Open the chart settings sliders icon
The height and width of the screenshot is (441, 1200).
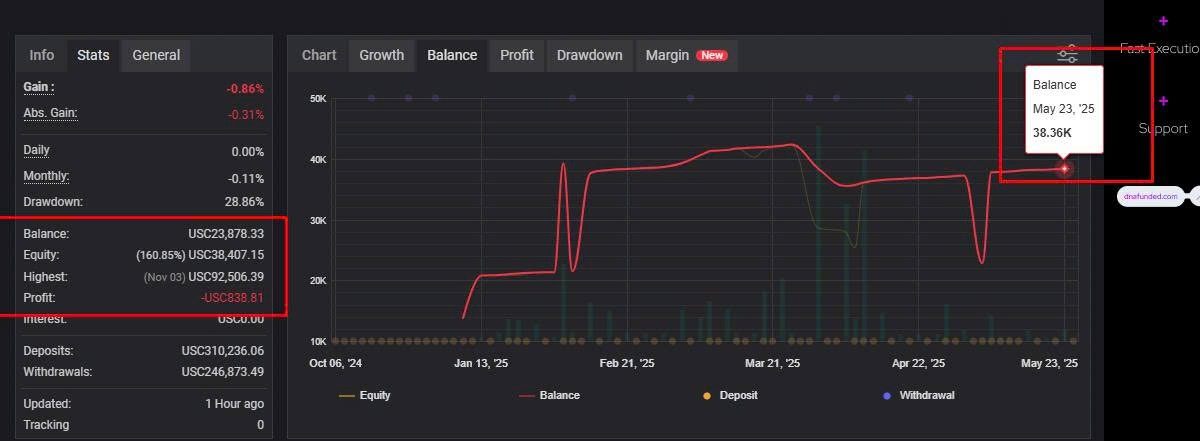pyautogui.click(x=1068, y=54)
